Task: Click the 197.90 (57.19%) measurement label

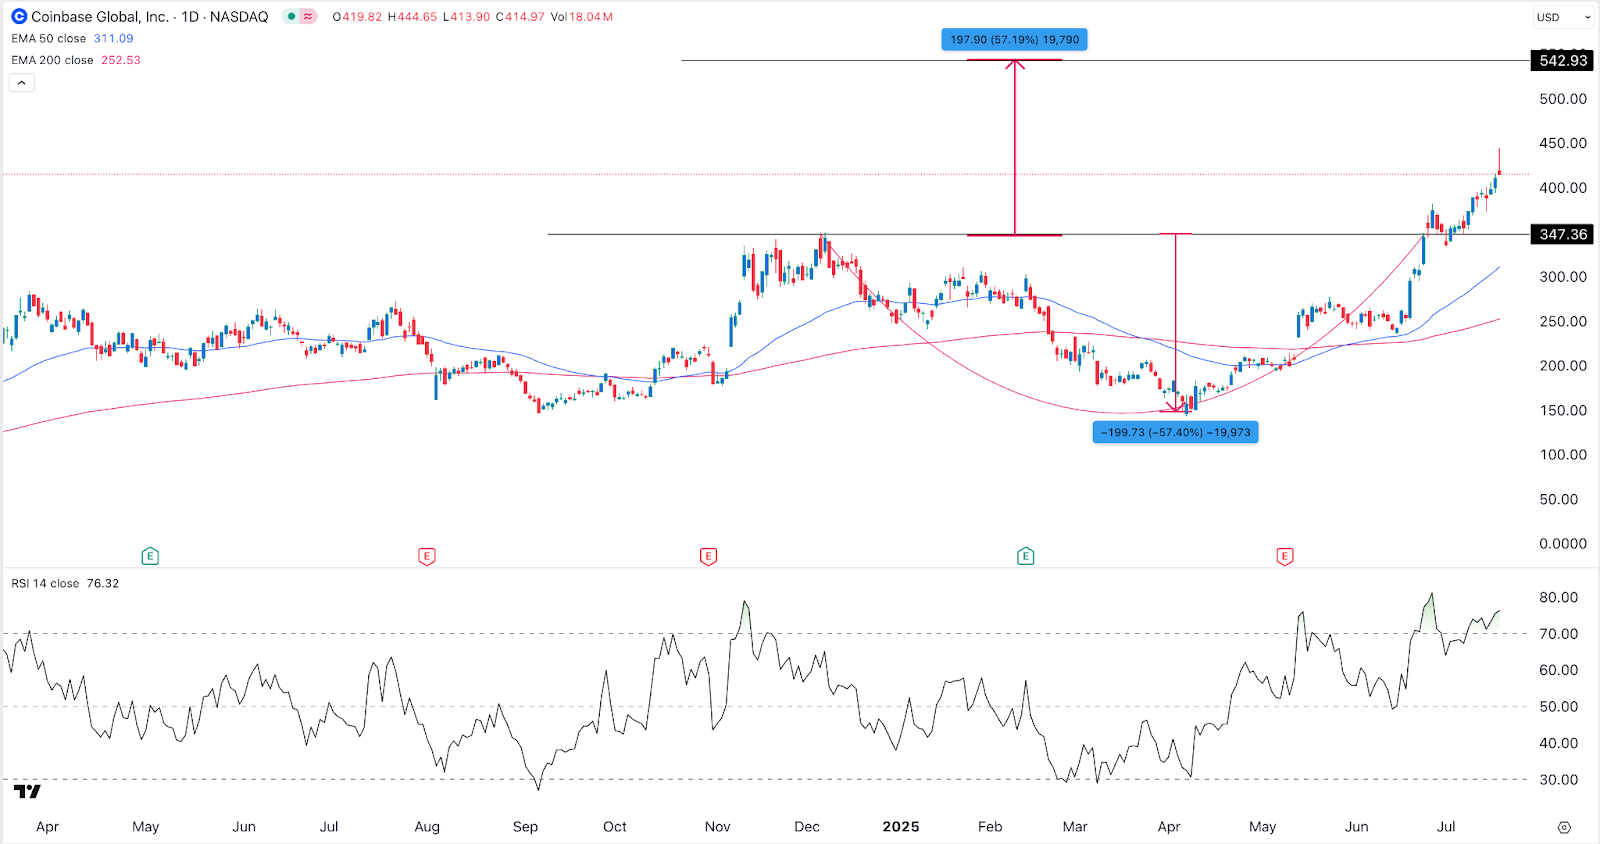Action: (x=1014, y=40)
